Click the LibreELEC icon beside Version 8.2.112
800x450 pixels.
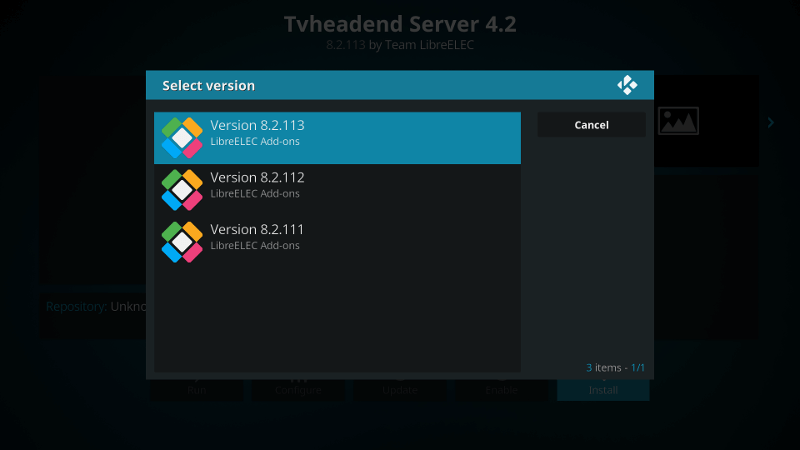pyautogui.click(x=182, y=190)
